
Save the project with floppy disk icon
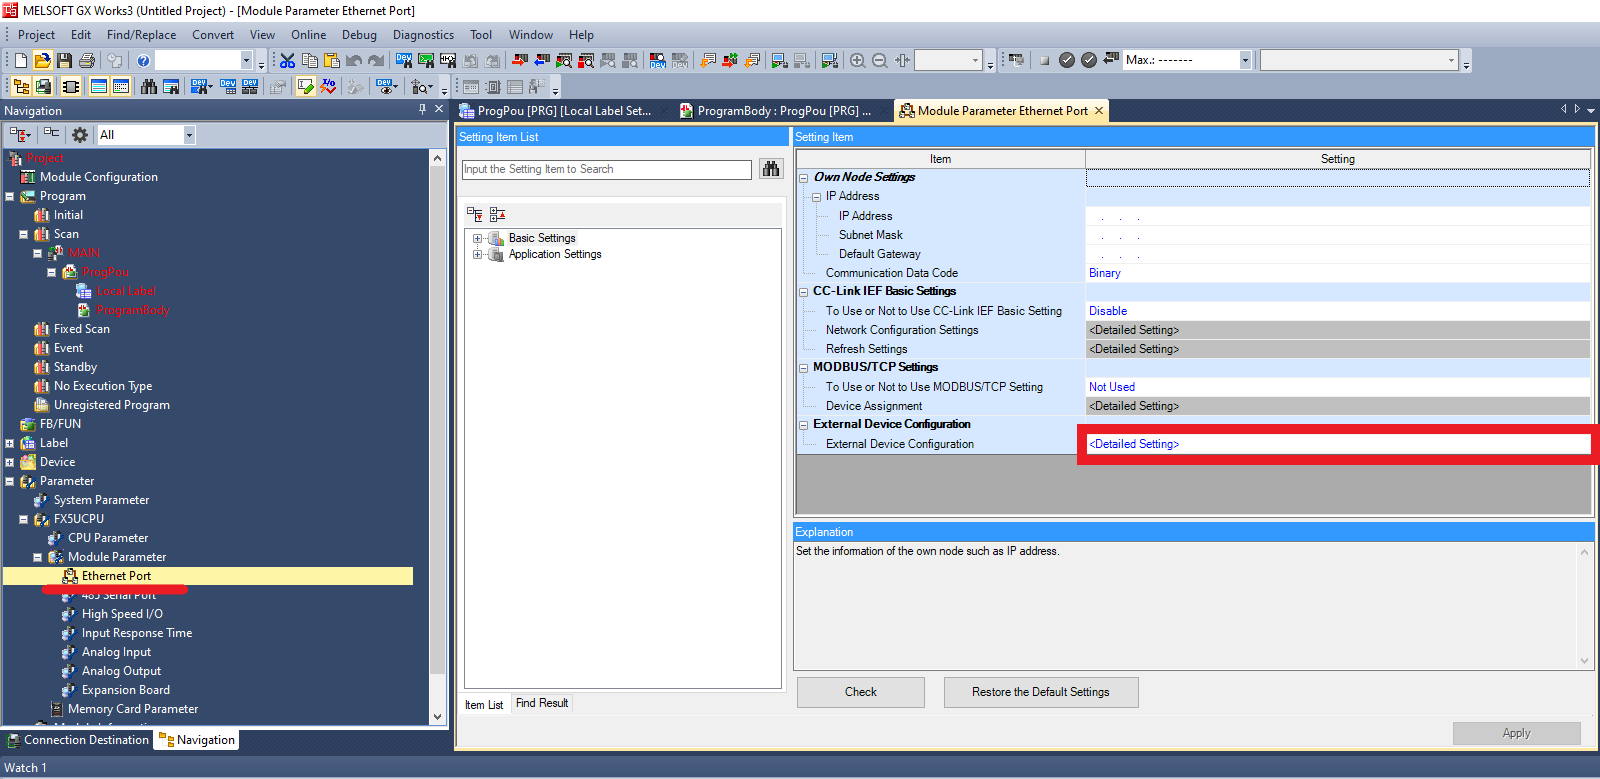point(64,61)
